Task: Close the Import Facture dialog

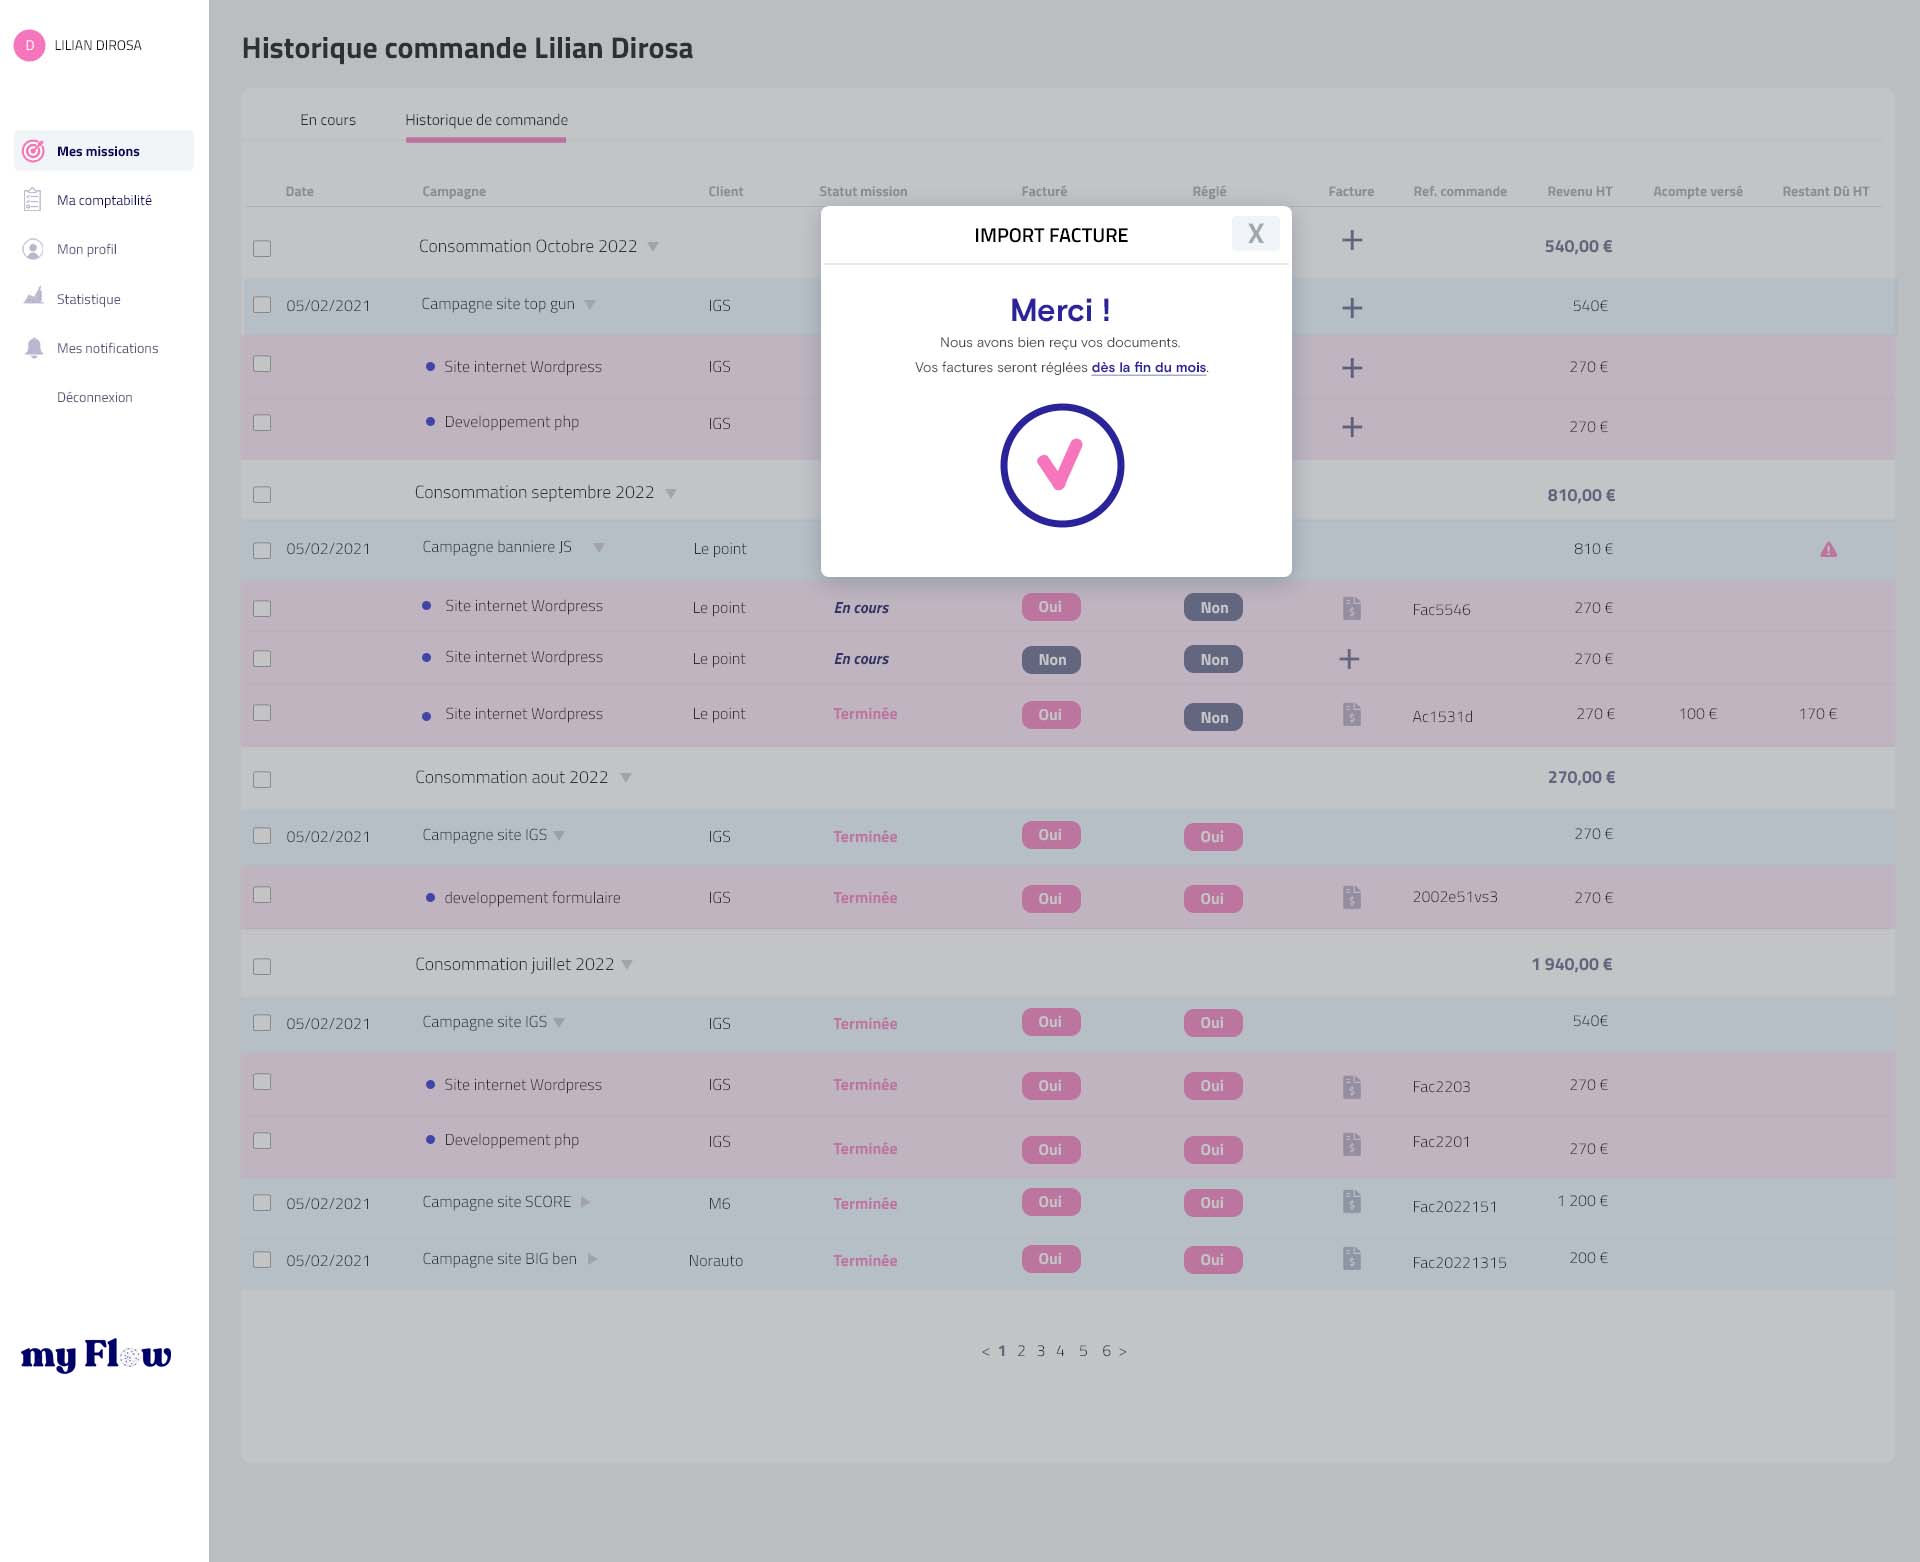Action: click(x=1255, y=234)
